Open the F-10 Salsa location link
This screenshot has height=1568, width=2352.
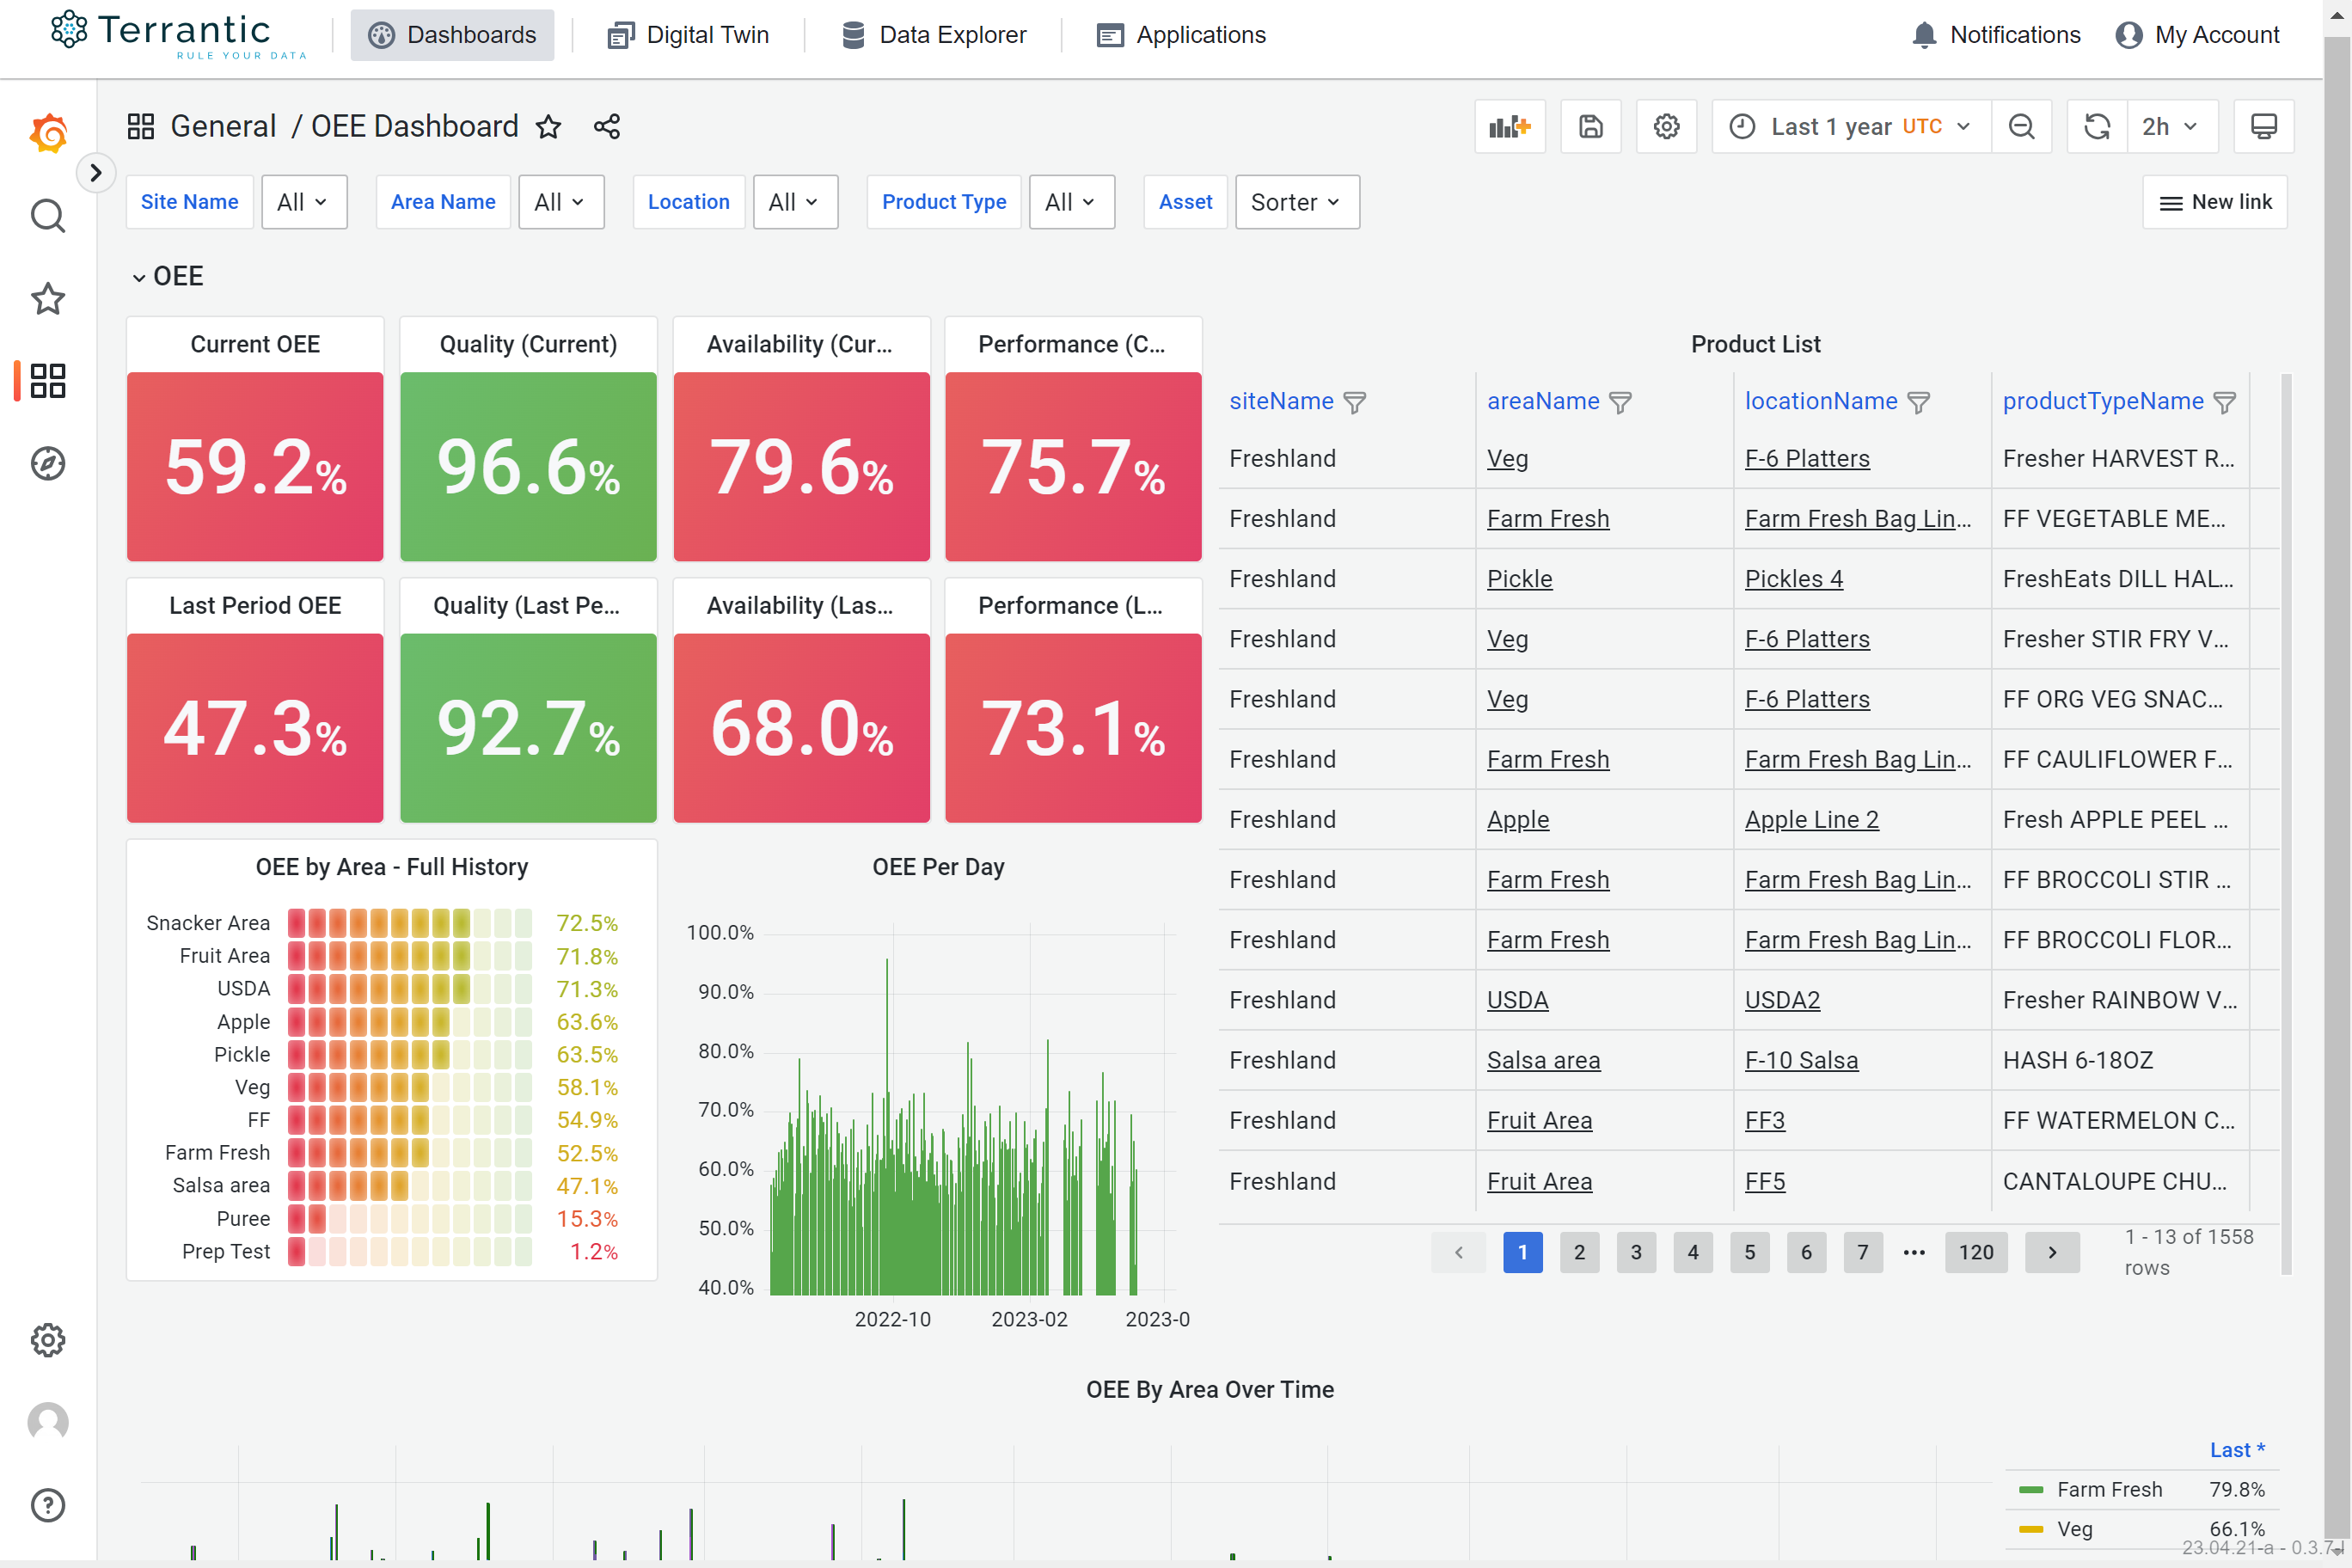click(1801, 1060)
